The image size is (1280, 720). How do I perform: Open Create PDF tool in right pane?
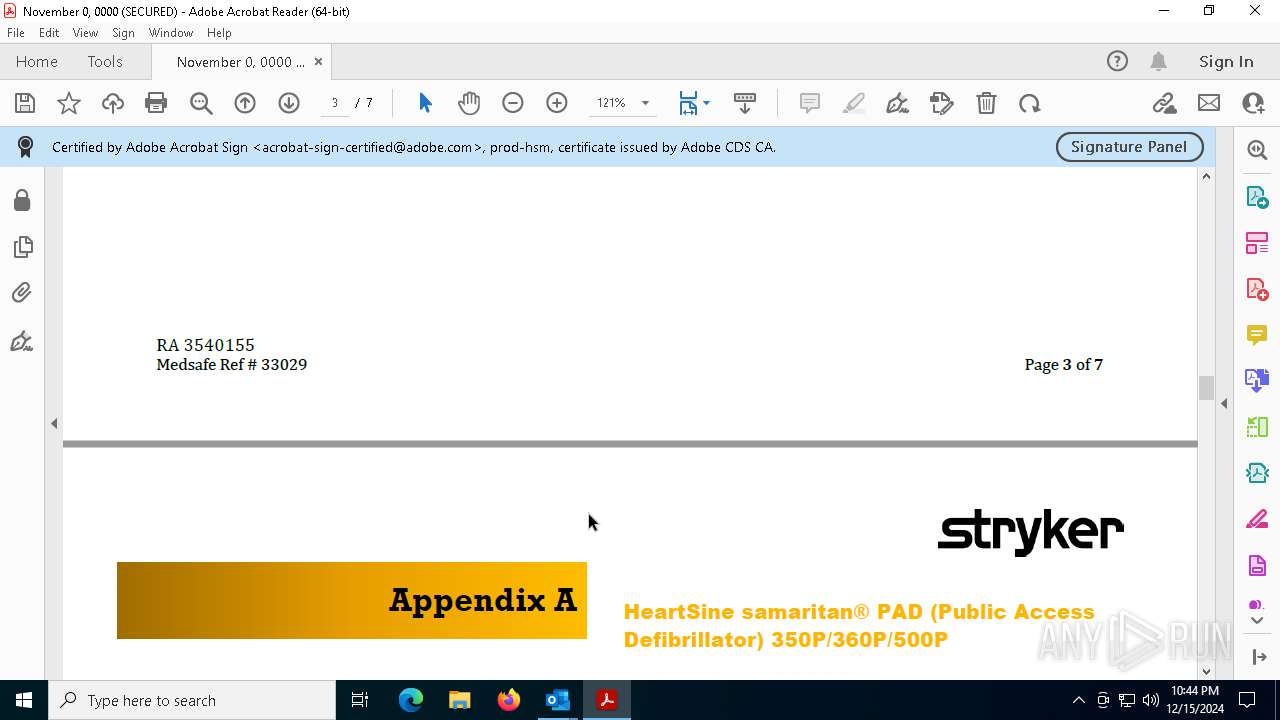[1257, 289]
